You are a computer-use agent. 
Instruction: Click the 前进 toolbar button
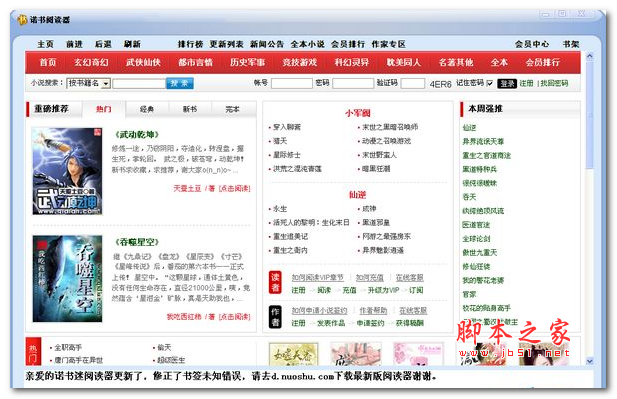[74, 44]
